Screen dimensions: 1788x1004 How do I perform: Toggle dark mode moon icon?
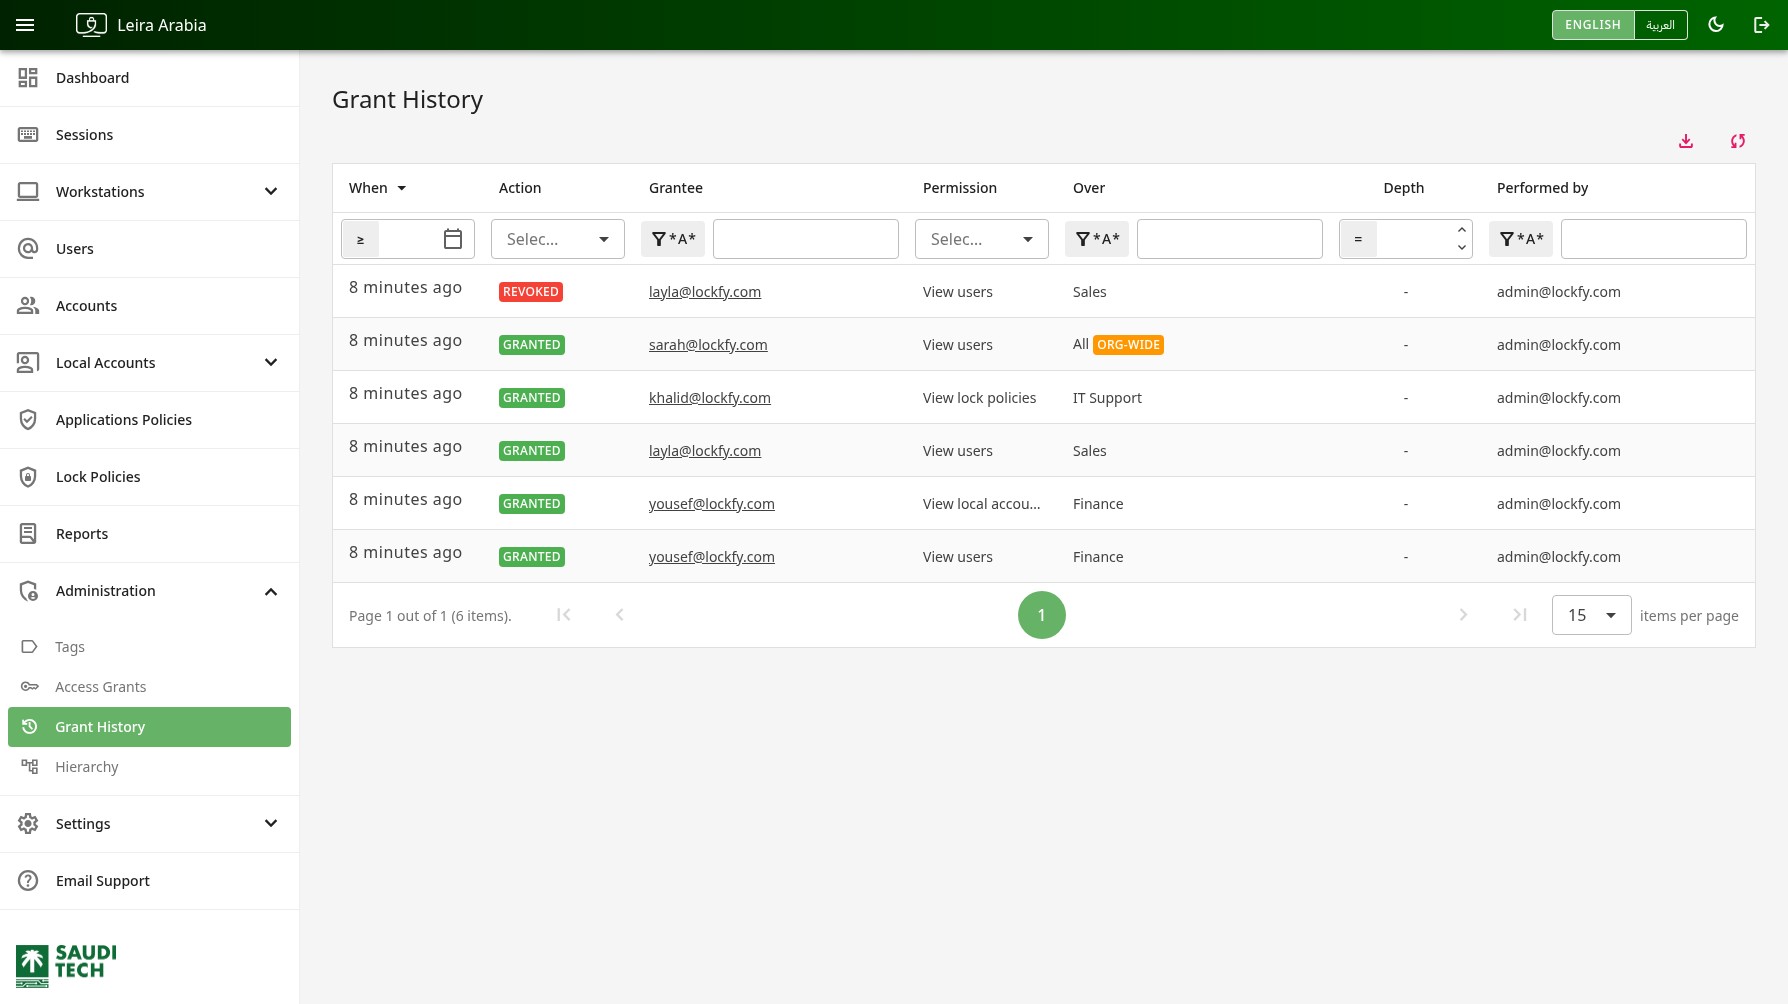click(1716, 25)
